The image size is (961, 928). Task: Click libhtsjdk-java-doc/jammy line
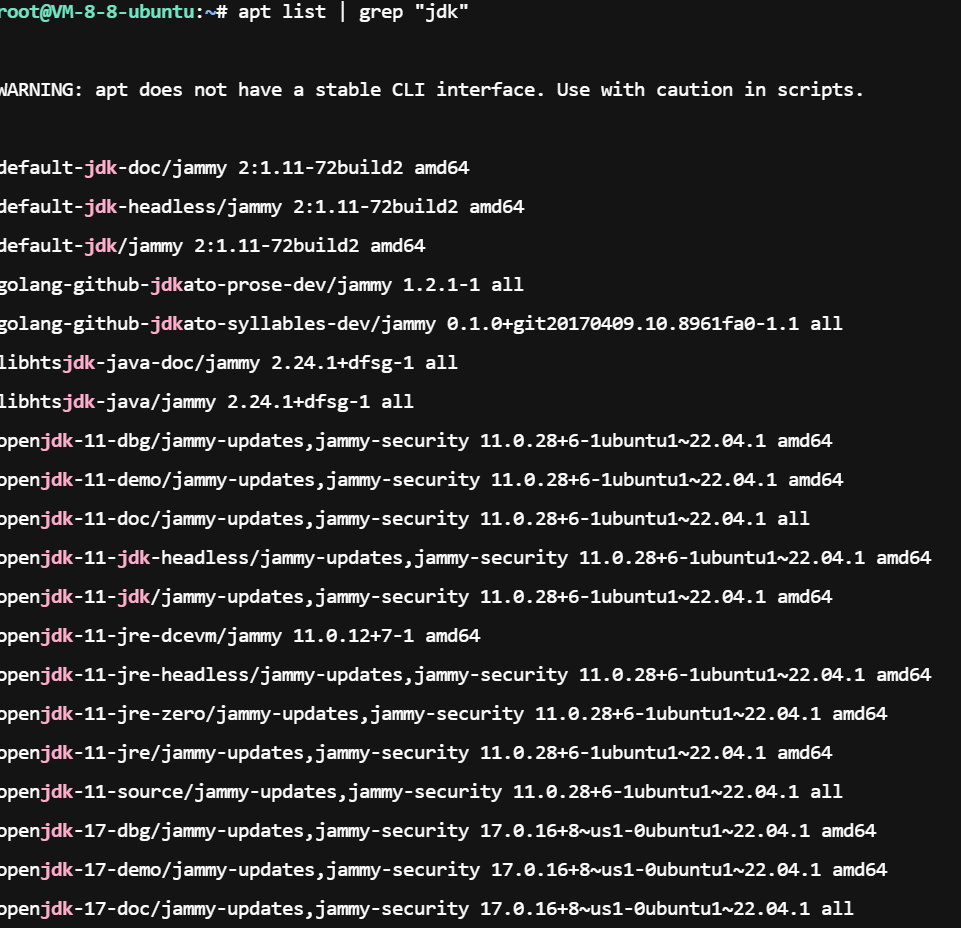click(229, 363)
